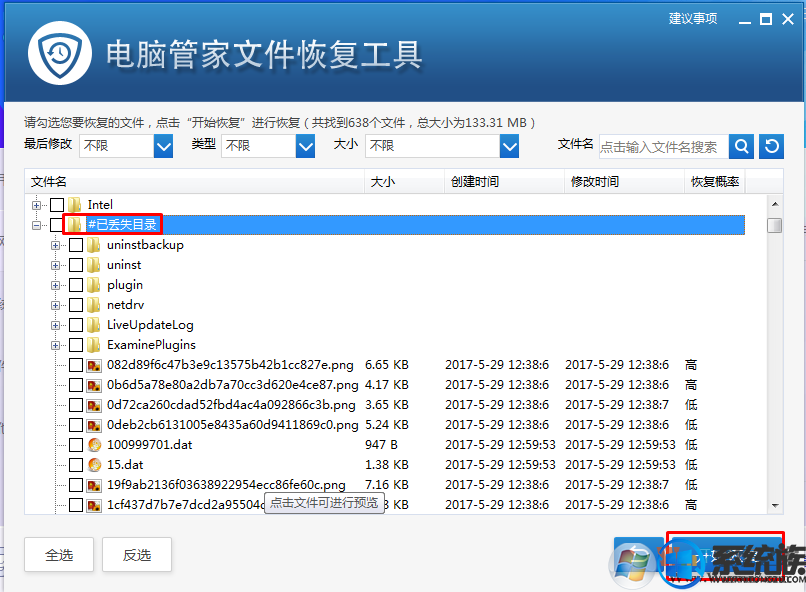Expand the ExaminePlugins folder node

[x=56, y=345]
